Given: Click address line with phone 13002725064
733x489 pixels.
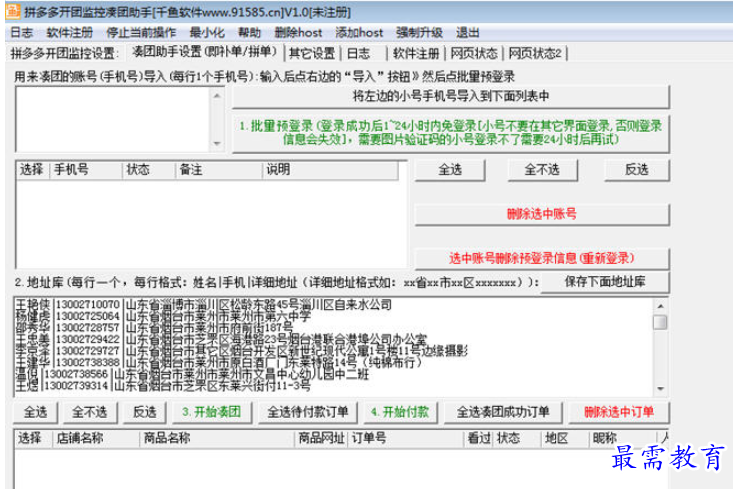Looking at the screenshot, I should [x=163, y=316].
